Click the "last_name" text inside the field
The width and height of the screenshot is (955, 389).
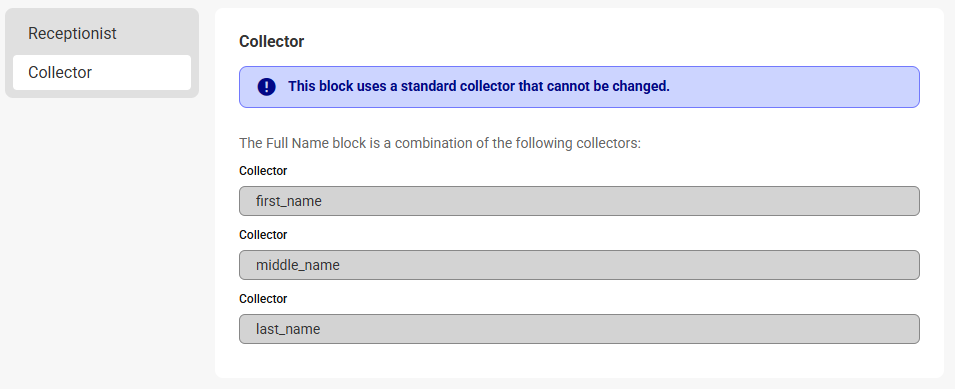(x=288, y=329)
